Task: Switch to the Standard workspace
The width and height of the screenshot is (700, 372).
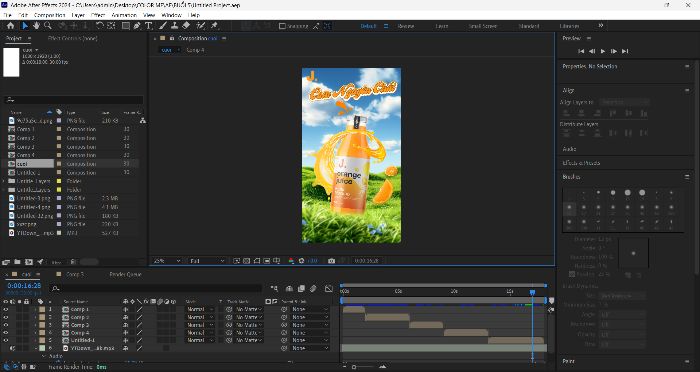Action: click(x=529, y=26)
